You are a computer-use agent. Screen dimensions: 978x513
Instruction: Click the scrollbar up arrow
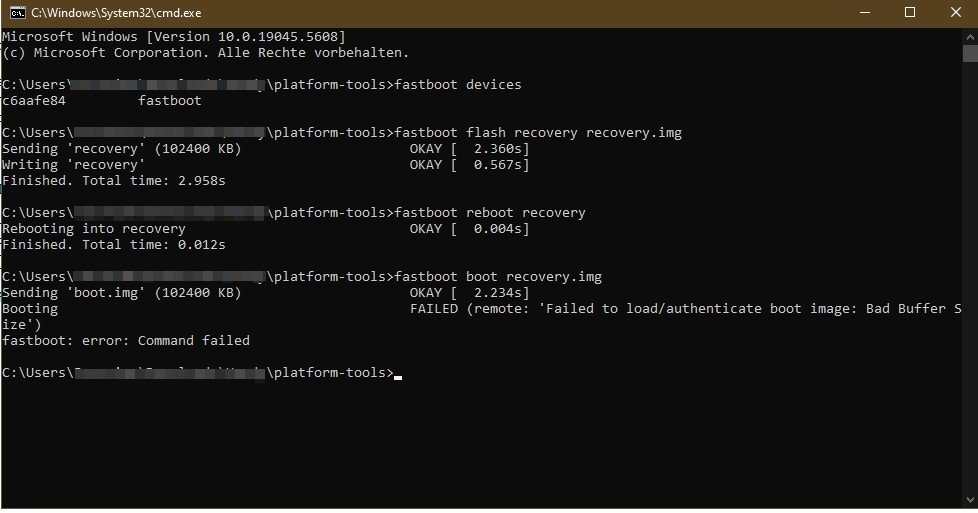[970, 35]
